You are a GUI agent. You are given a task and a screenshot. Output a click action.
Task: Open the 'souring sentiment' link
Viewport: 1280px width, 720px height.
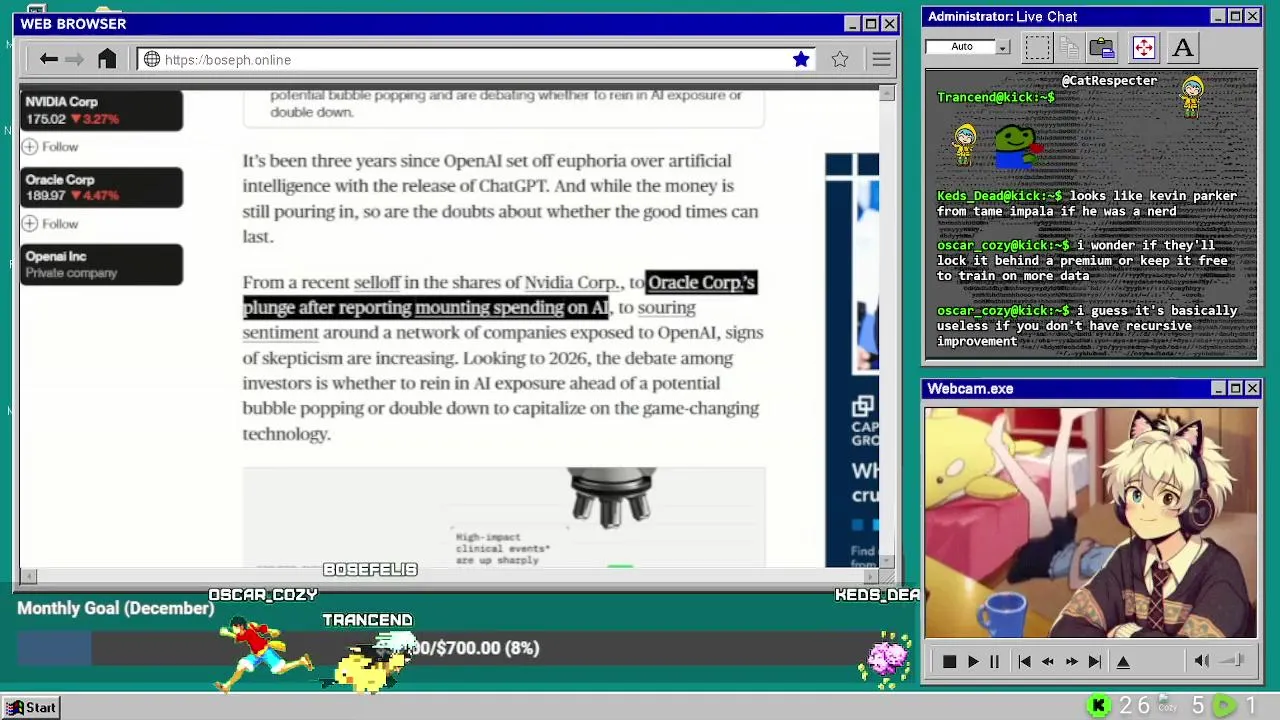(x=666, y=307)
